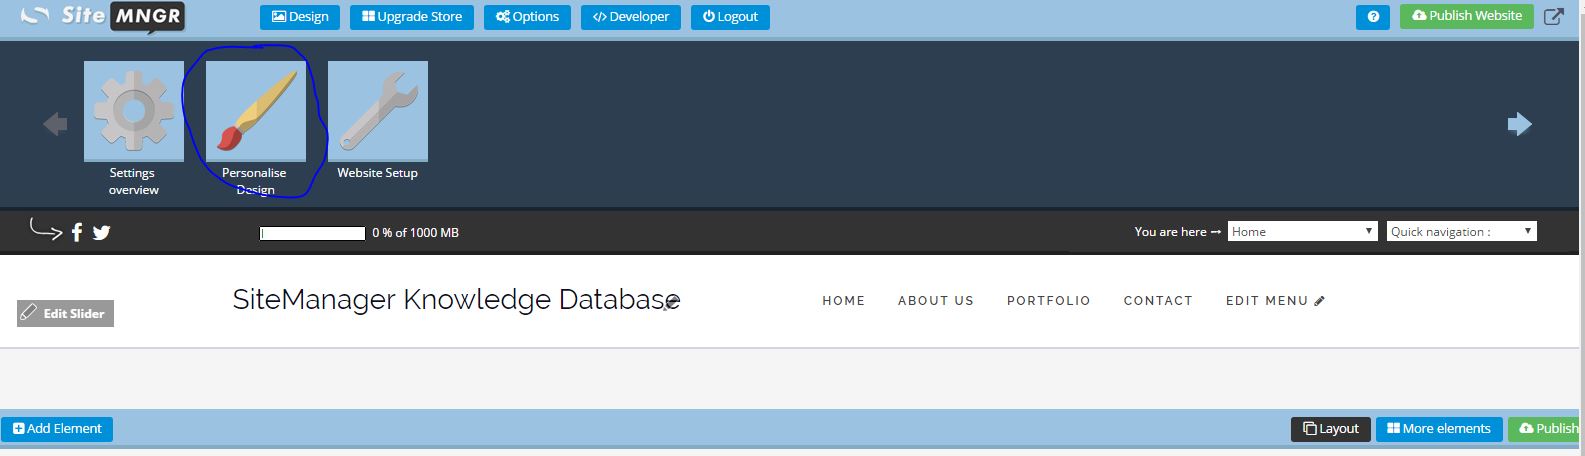Click the bottom Publish button
Screen dimensions: 1585x456
1546,429
